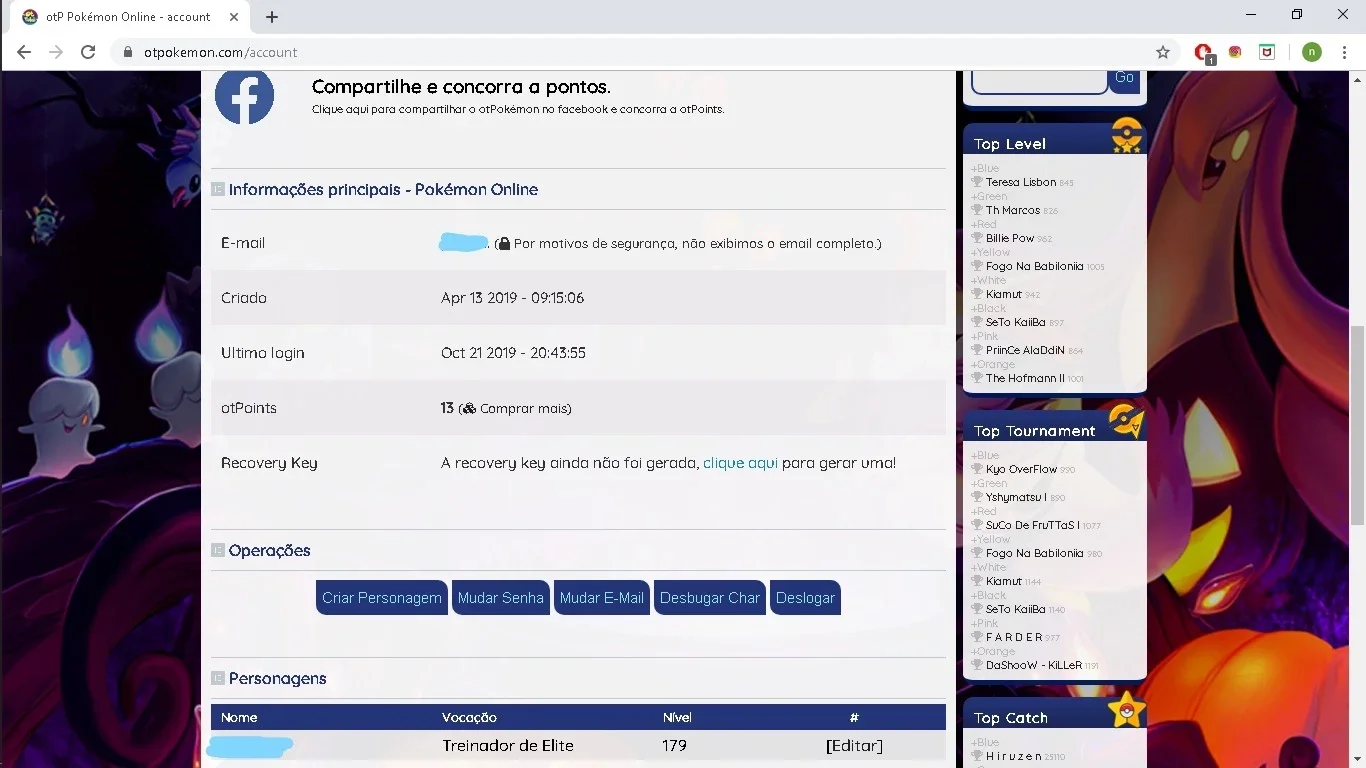Open PriinCe AlaDdiN in Top Level
The height and width of the screenshot is (768, 1366).
[1026, 350]
